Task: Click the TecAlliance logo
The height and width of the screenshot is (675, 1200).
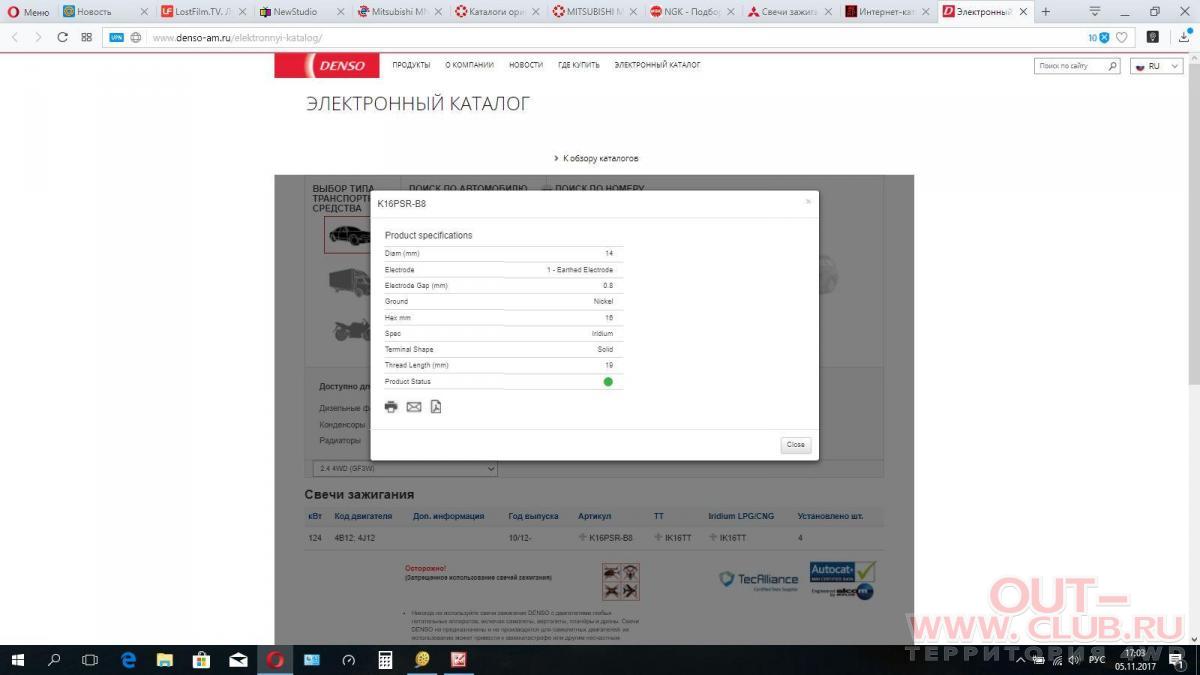Action: 758,579
